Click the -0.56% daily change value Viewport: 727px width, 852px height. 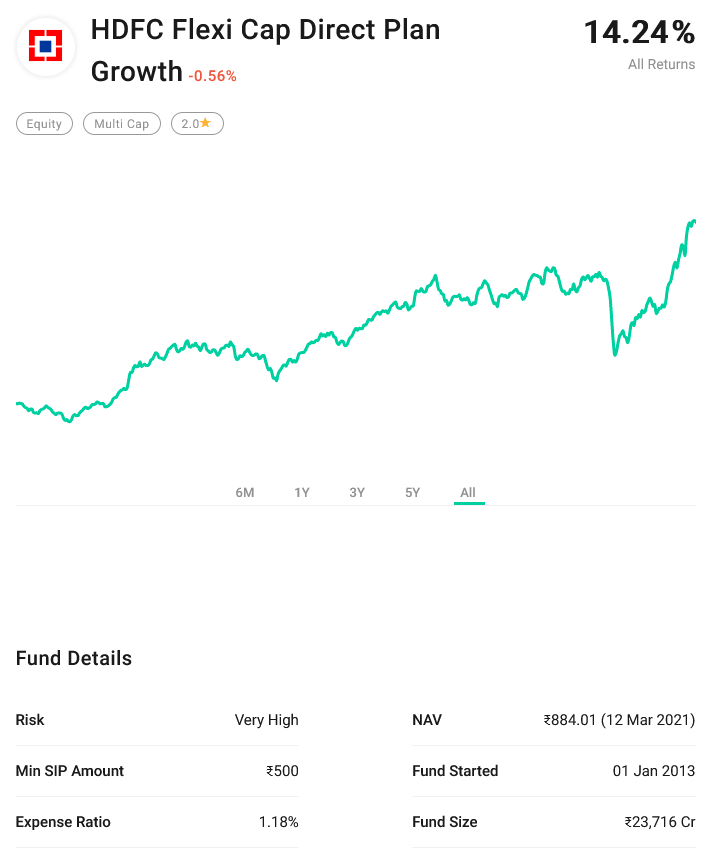(x=212, y=76)
